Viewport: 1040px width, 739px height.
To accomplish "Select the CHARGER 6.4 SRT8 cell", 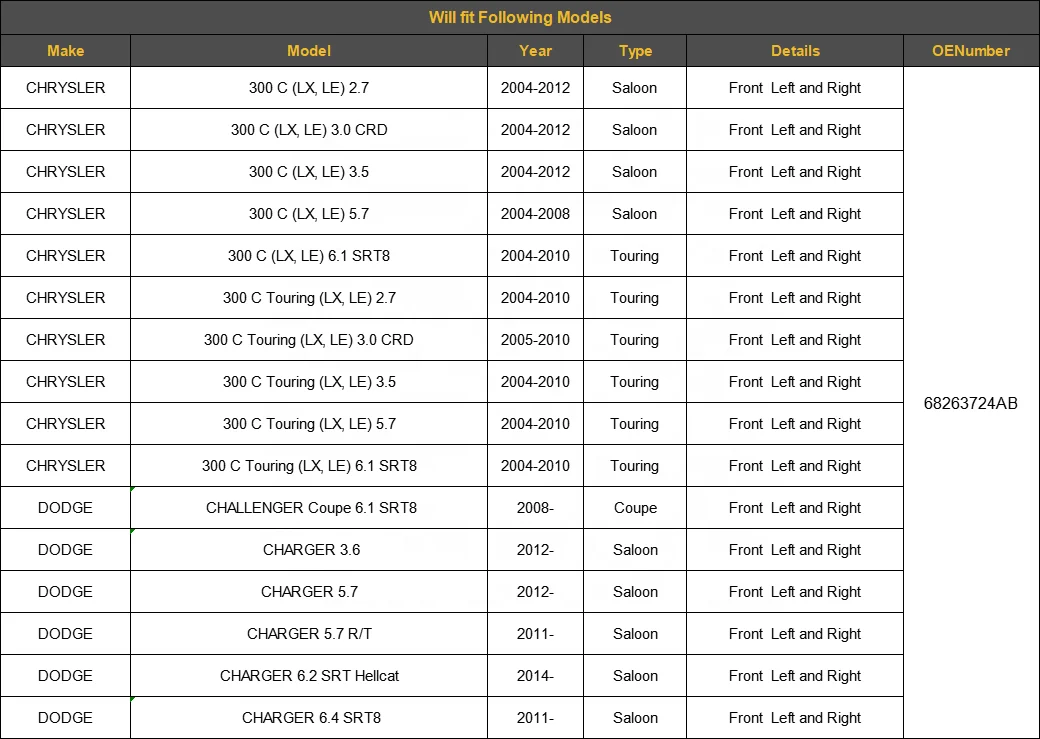I will [x=311, y=718].
